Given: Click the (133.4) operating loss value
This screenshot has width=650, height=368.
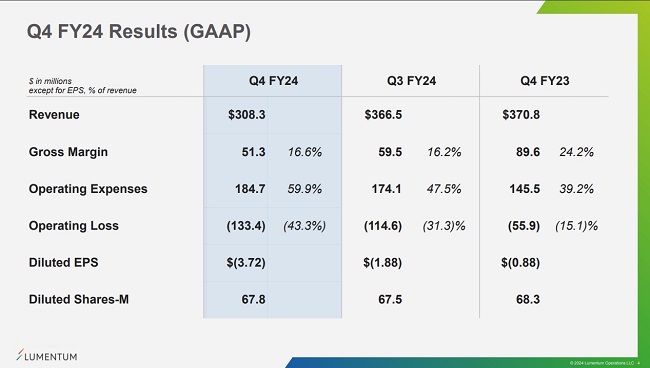Looking at the screenshot, I should [x=246, y=226].
